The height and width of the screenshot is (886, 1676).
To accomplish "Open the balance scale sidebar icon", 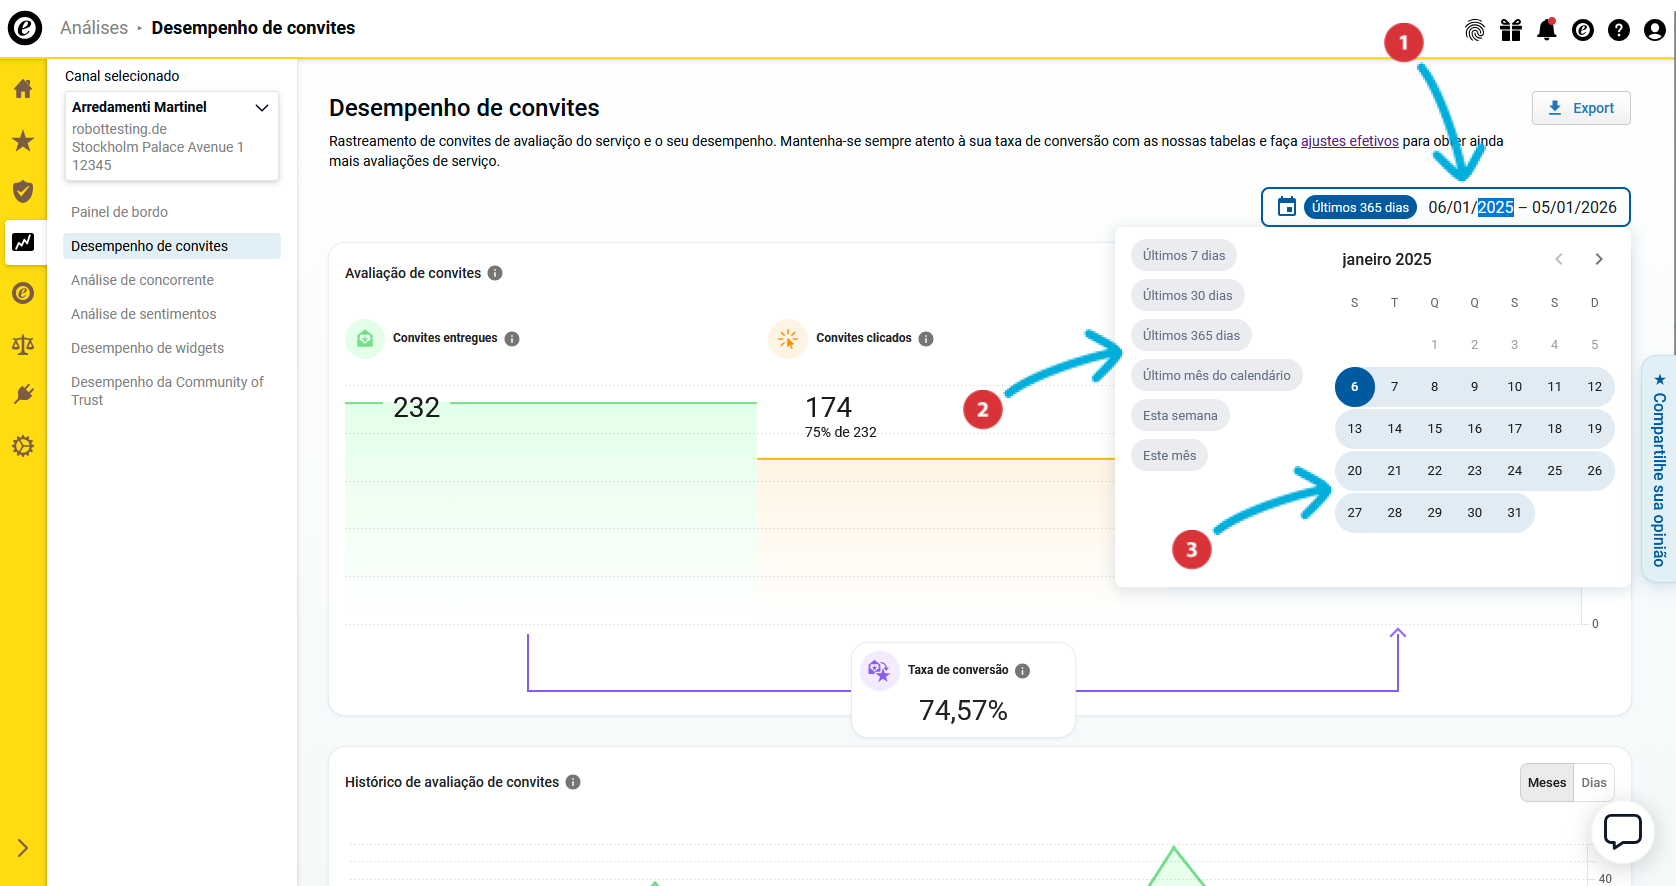I will point(23,345).
